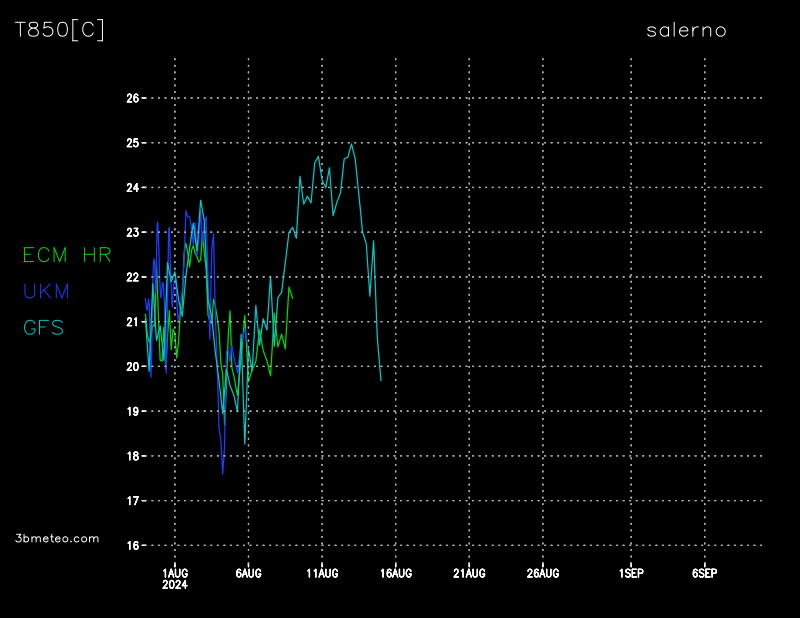800x618 pixels.
Task: Select the 26AUG date tick label
Action: coord(543,573)
